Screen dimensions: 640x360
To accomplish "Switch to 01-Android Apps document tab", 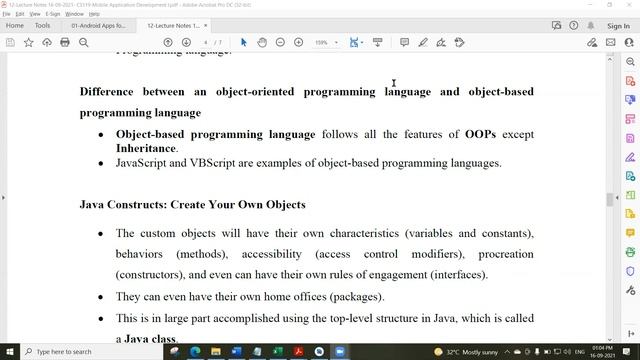I will pos(98,25).
